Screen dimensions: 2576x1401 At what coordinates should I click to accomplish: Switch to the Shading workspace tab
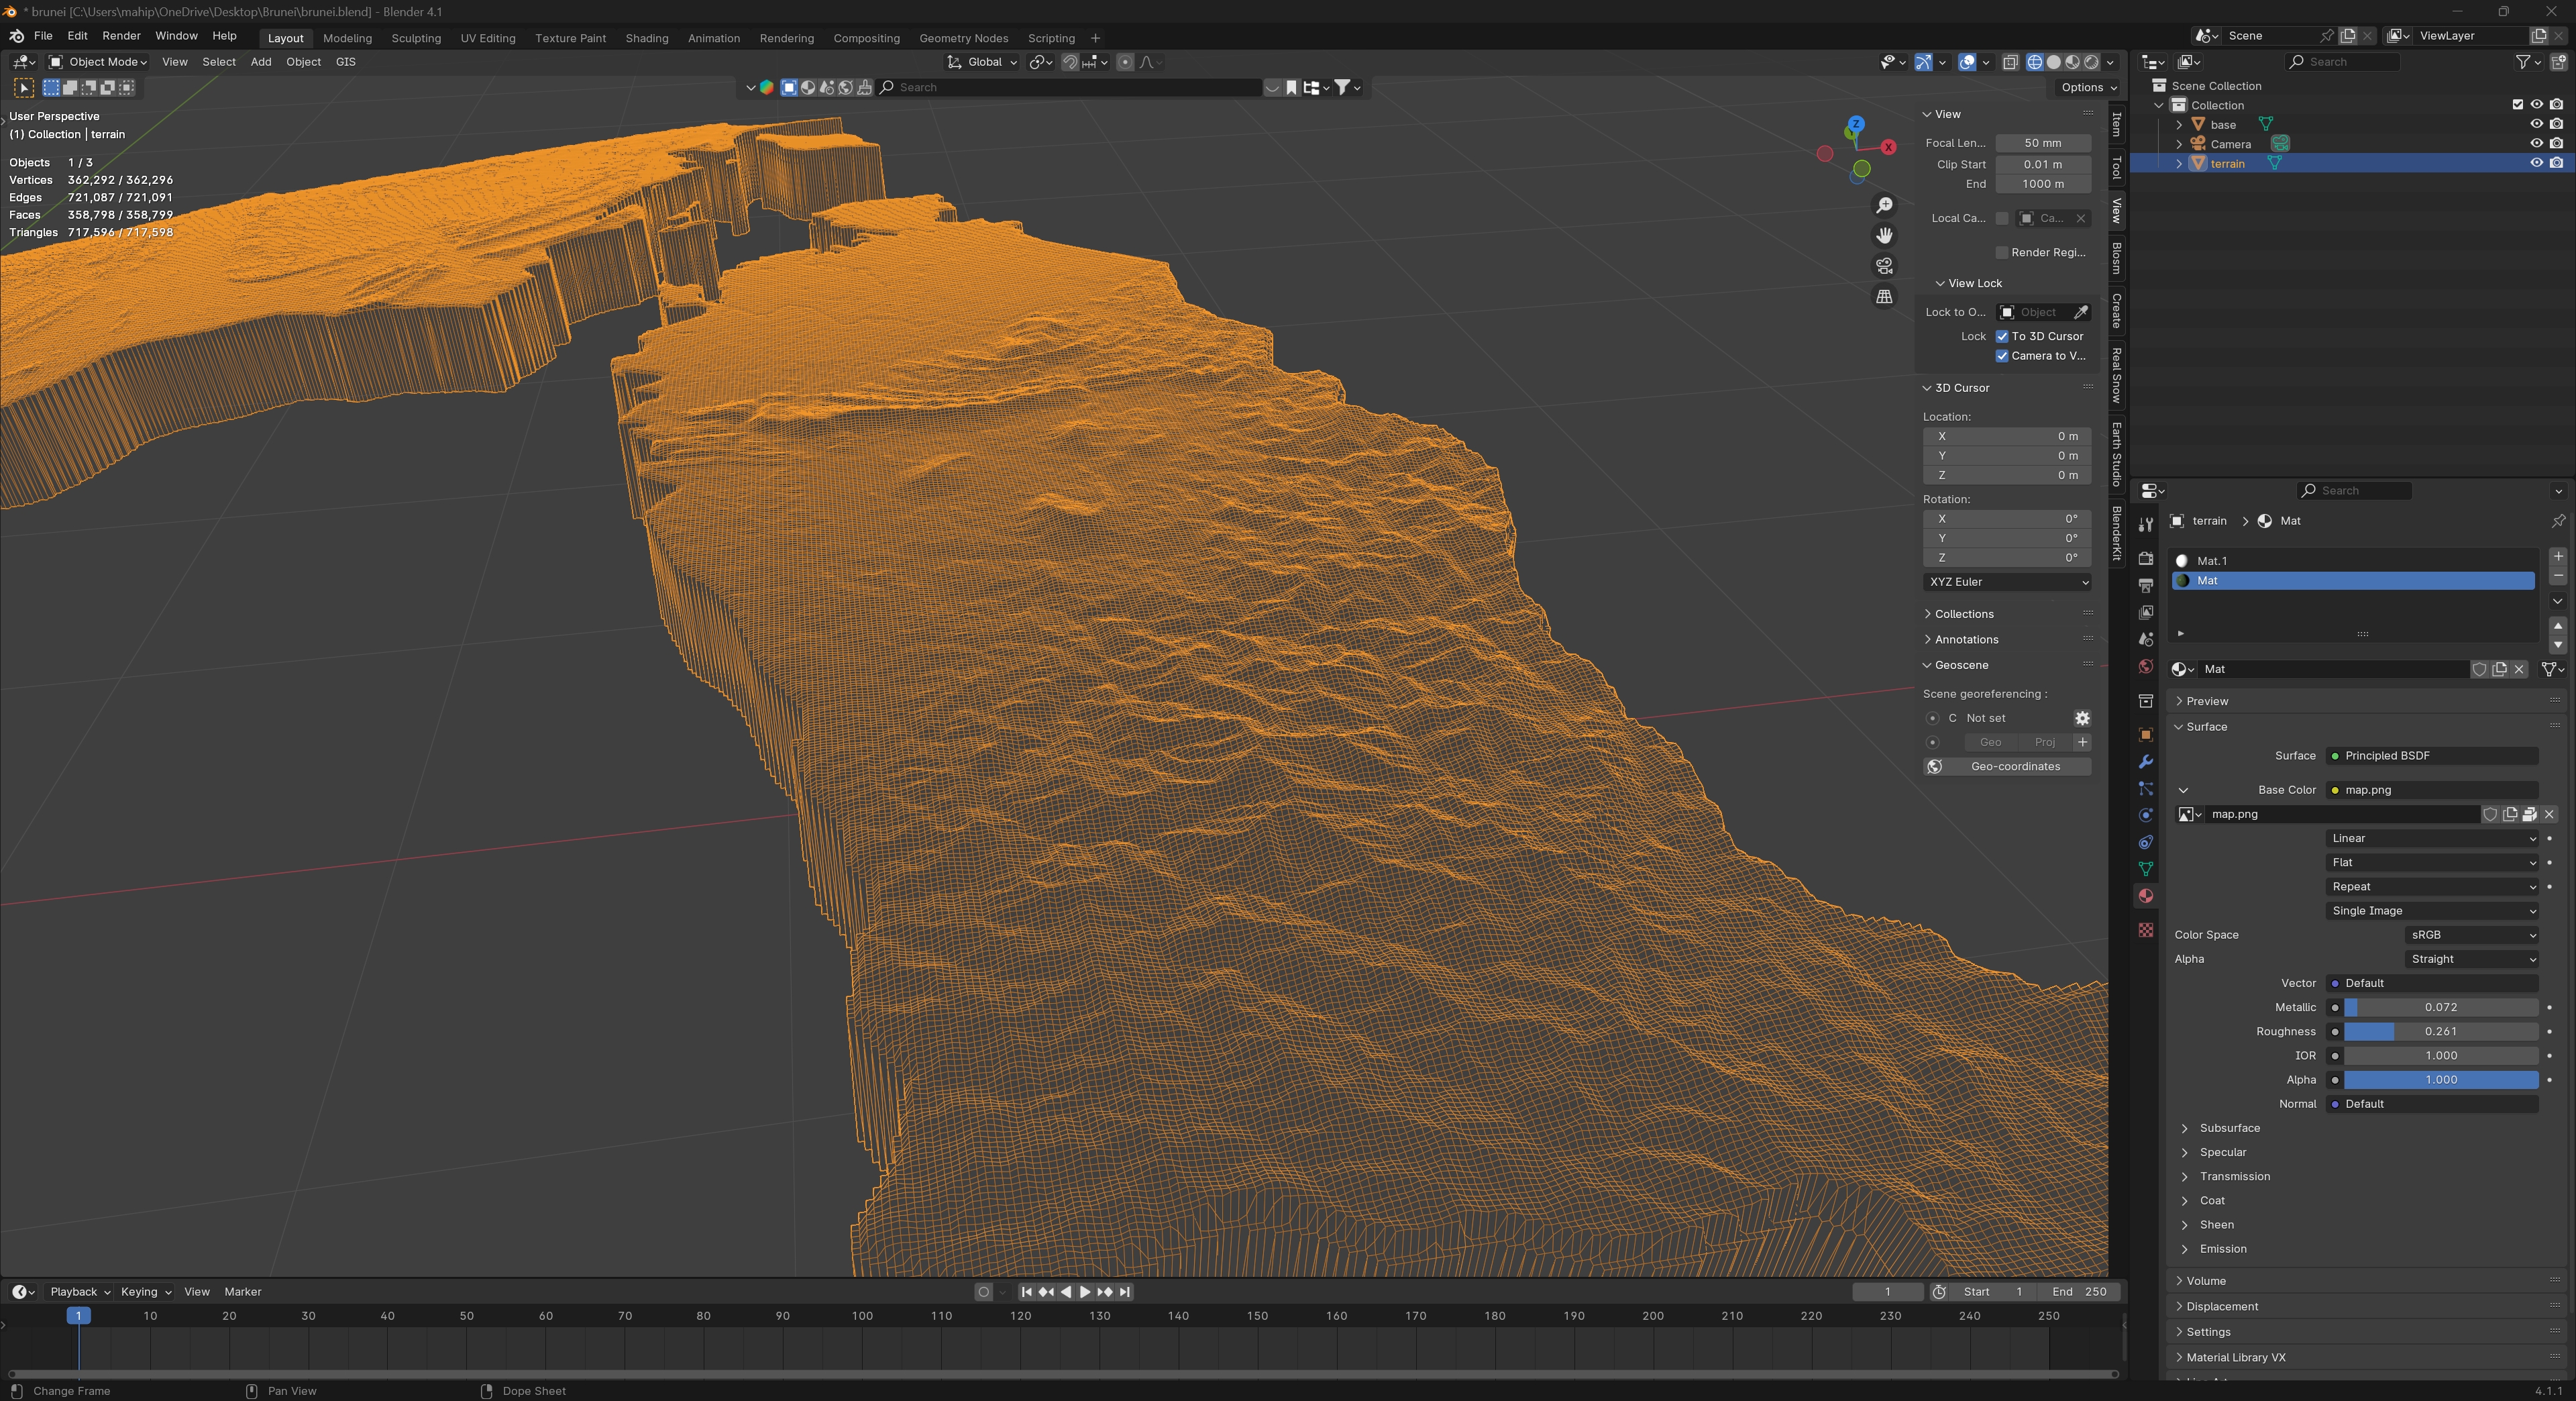(646, 38)
